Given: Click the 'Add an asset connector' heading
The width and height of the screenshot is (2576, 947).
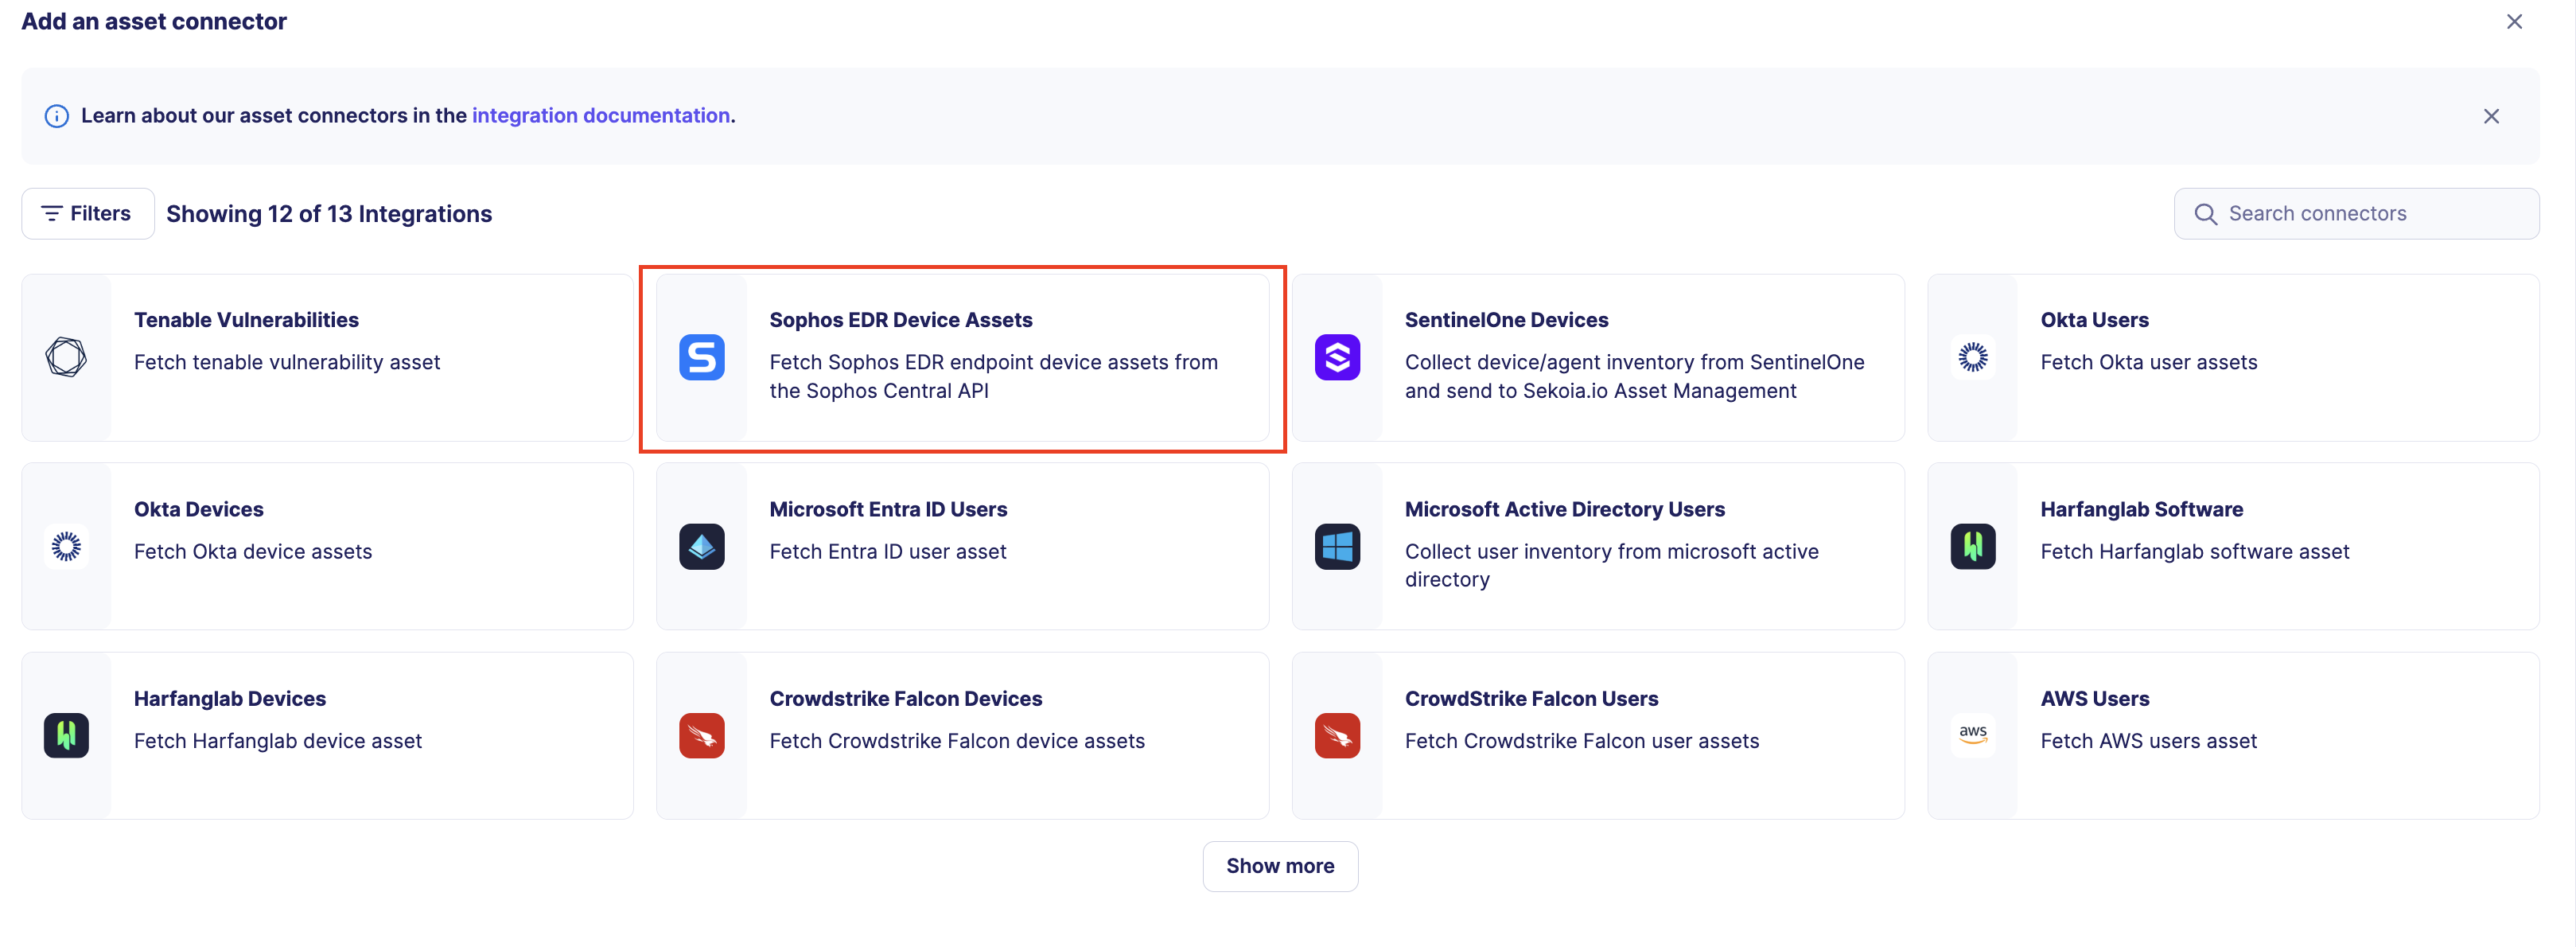Looking at the screenshot, I should pos(154,21).
